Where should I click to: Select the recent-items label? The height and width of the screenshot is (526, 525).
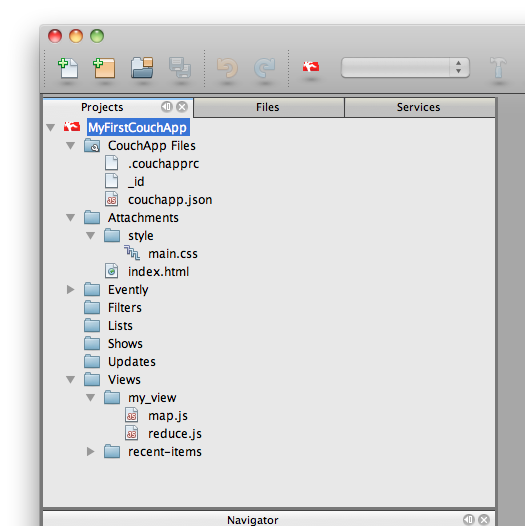point(165,452)
